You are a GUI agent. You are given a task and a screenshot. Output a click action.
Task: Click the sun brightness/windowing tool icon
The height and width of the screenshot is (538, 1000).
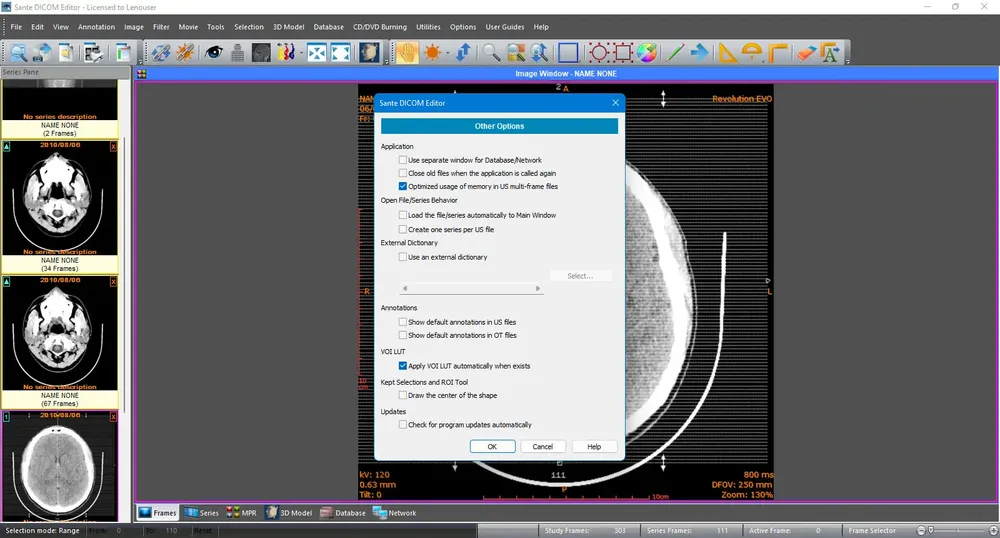click(x=432, y=53)
